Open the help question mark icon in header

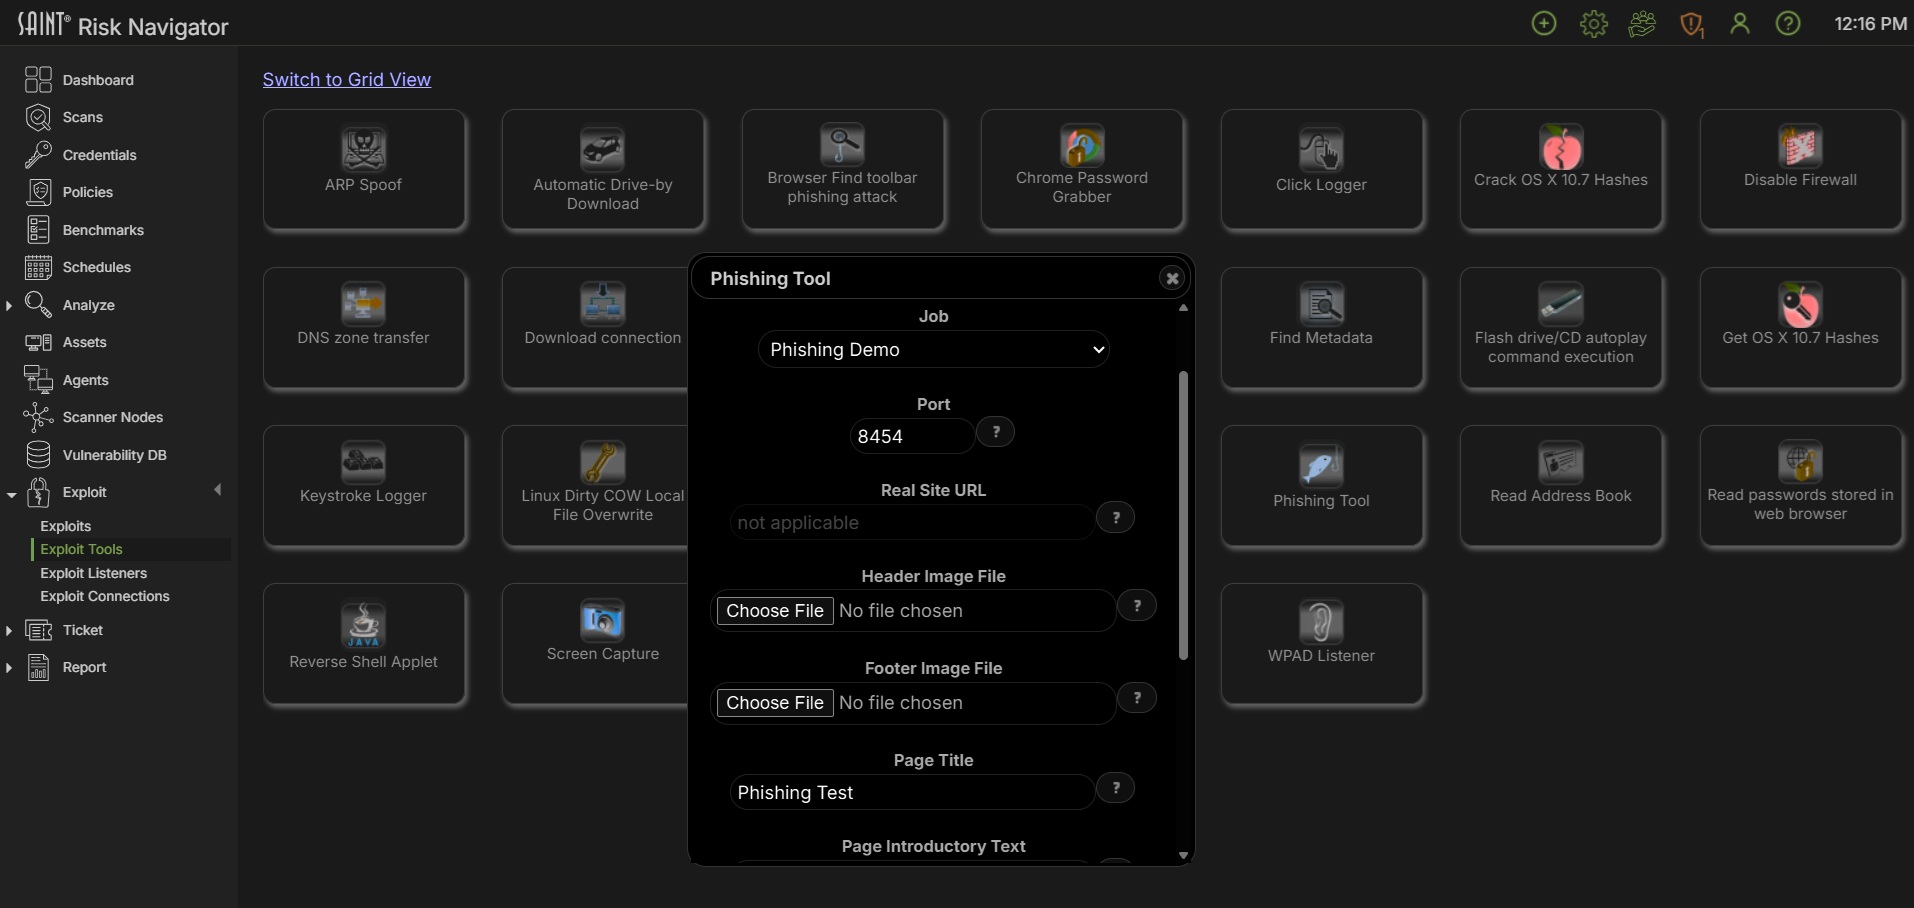pos(1788,23)
